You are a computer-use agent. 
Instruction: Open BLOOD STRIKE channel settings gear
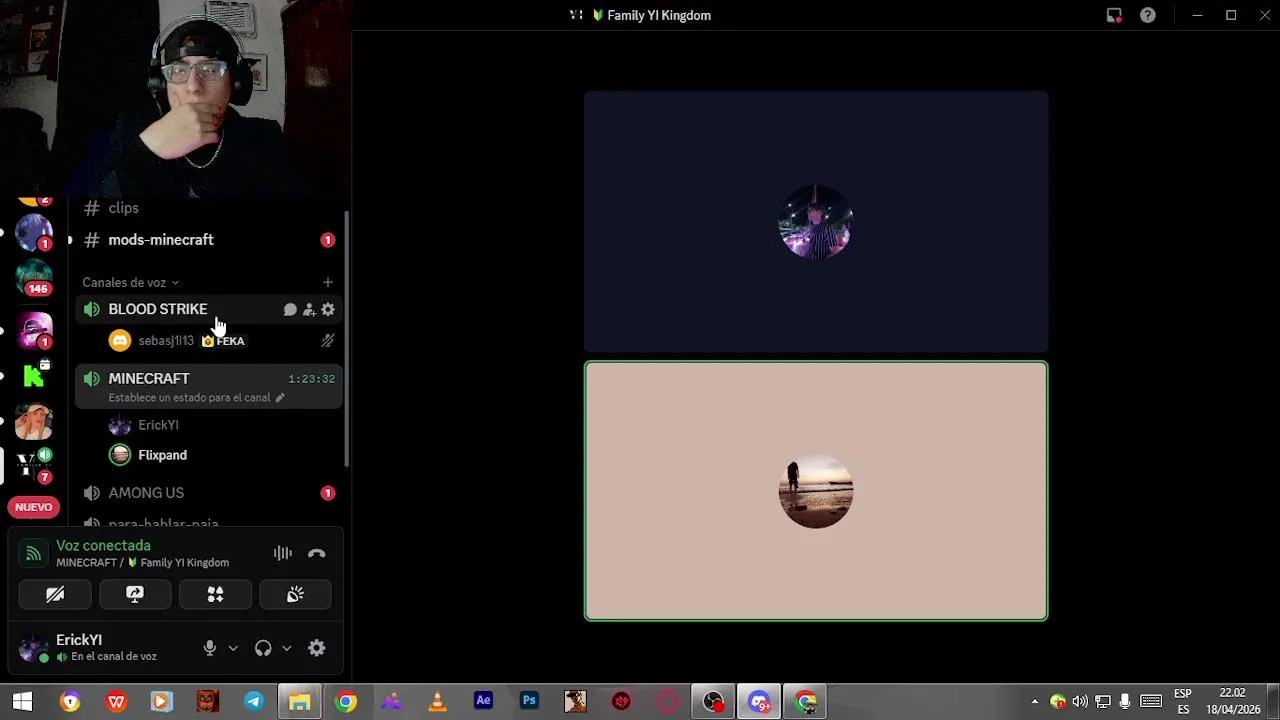click(x=328, y=310)
